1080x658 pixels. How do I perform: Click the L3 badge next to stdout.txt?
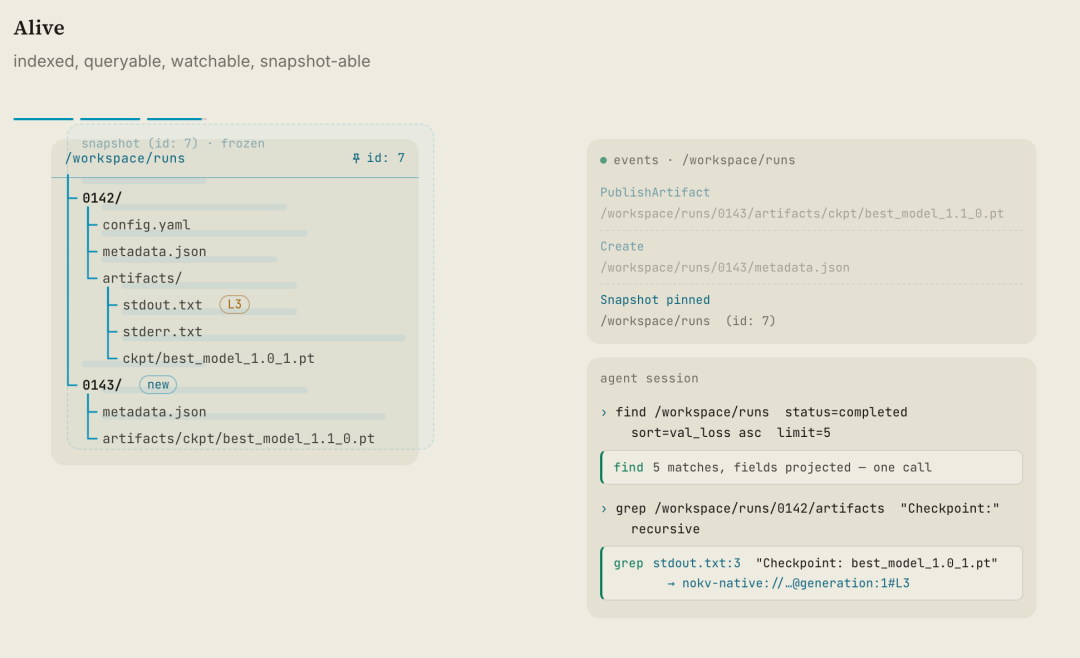234,305
